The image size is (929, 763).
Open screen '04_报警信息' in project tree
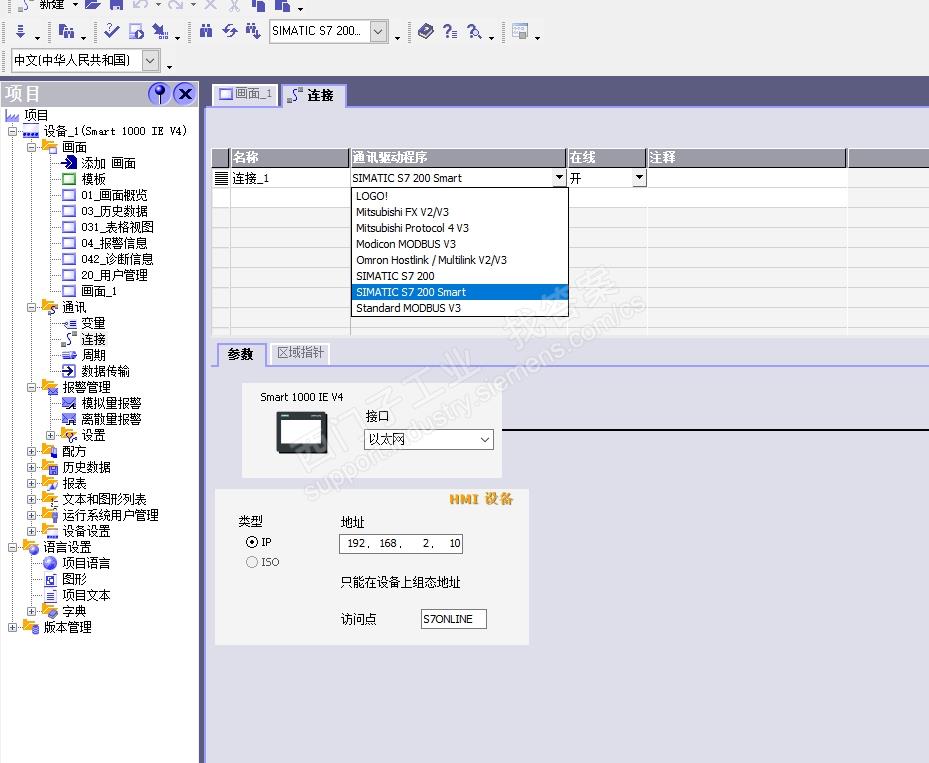pos(114,243)
